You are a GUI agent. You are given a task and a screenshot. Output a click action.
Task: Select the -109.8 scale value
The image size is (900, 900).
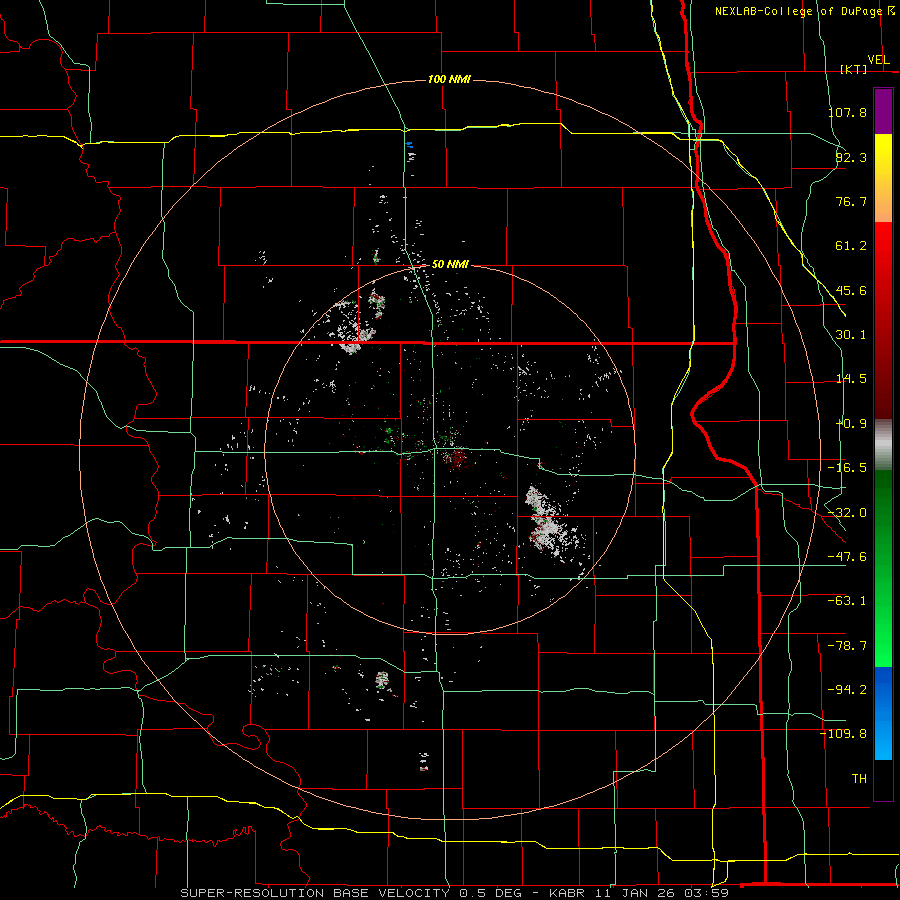click(843, 734)
